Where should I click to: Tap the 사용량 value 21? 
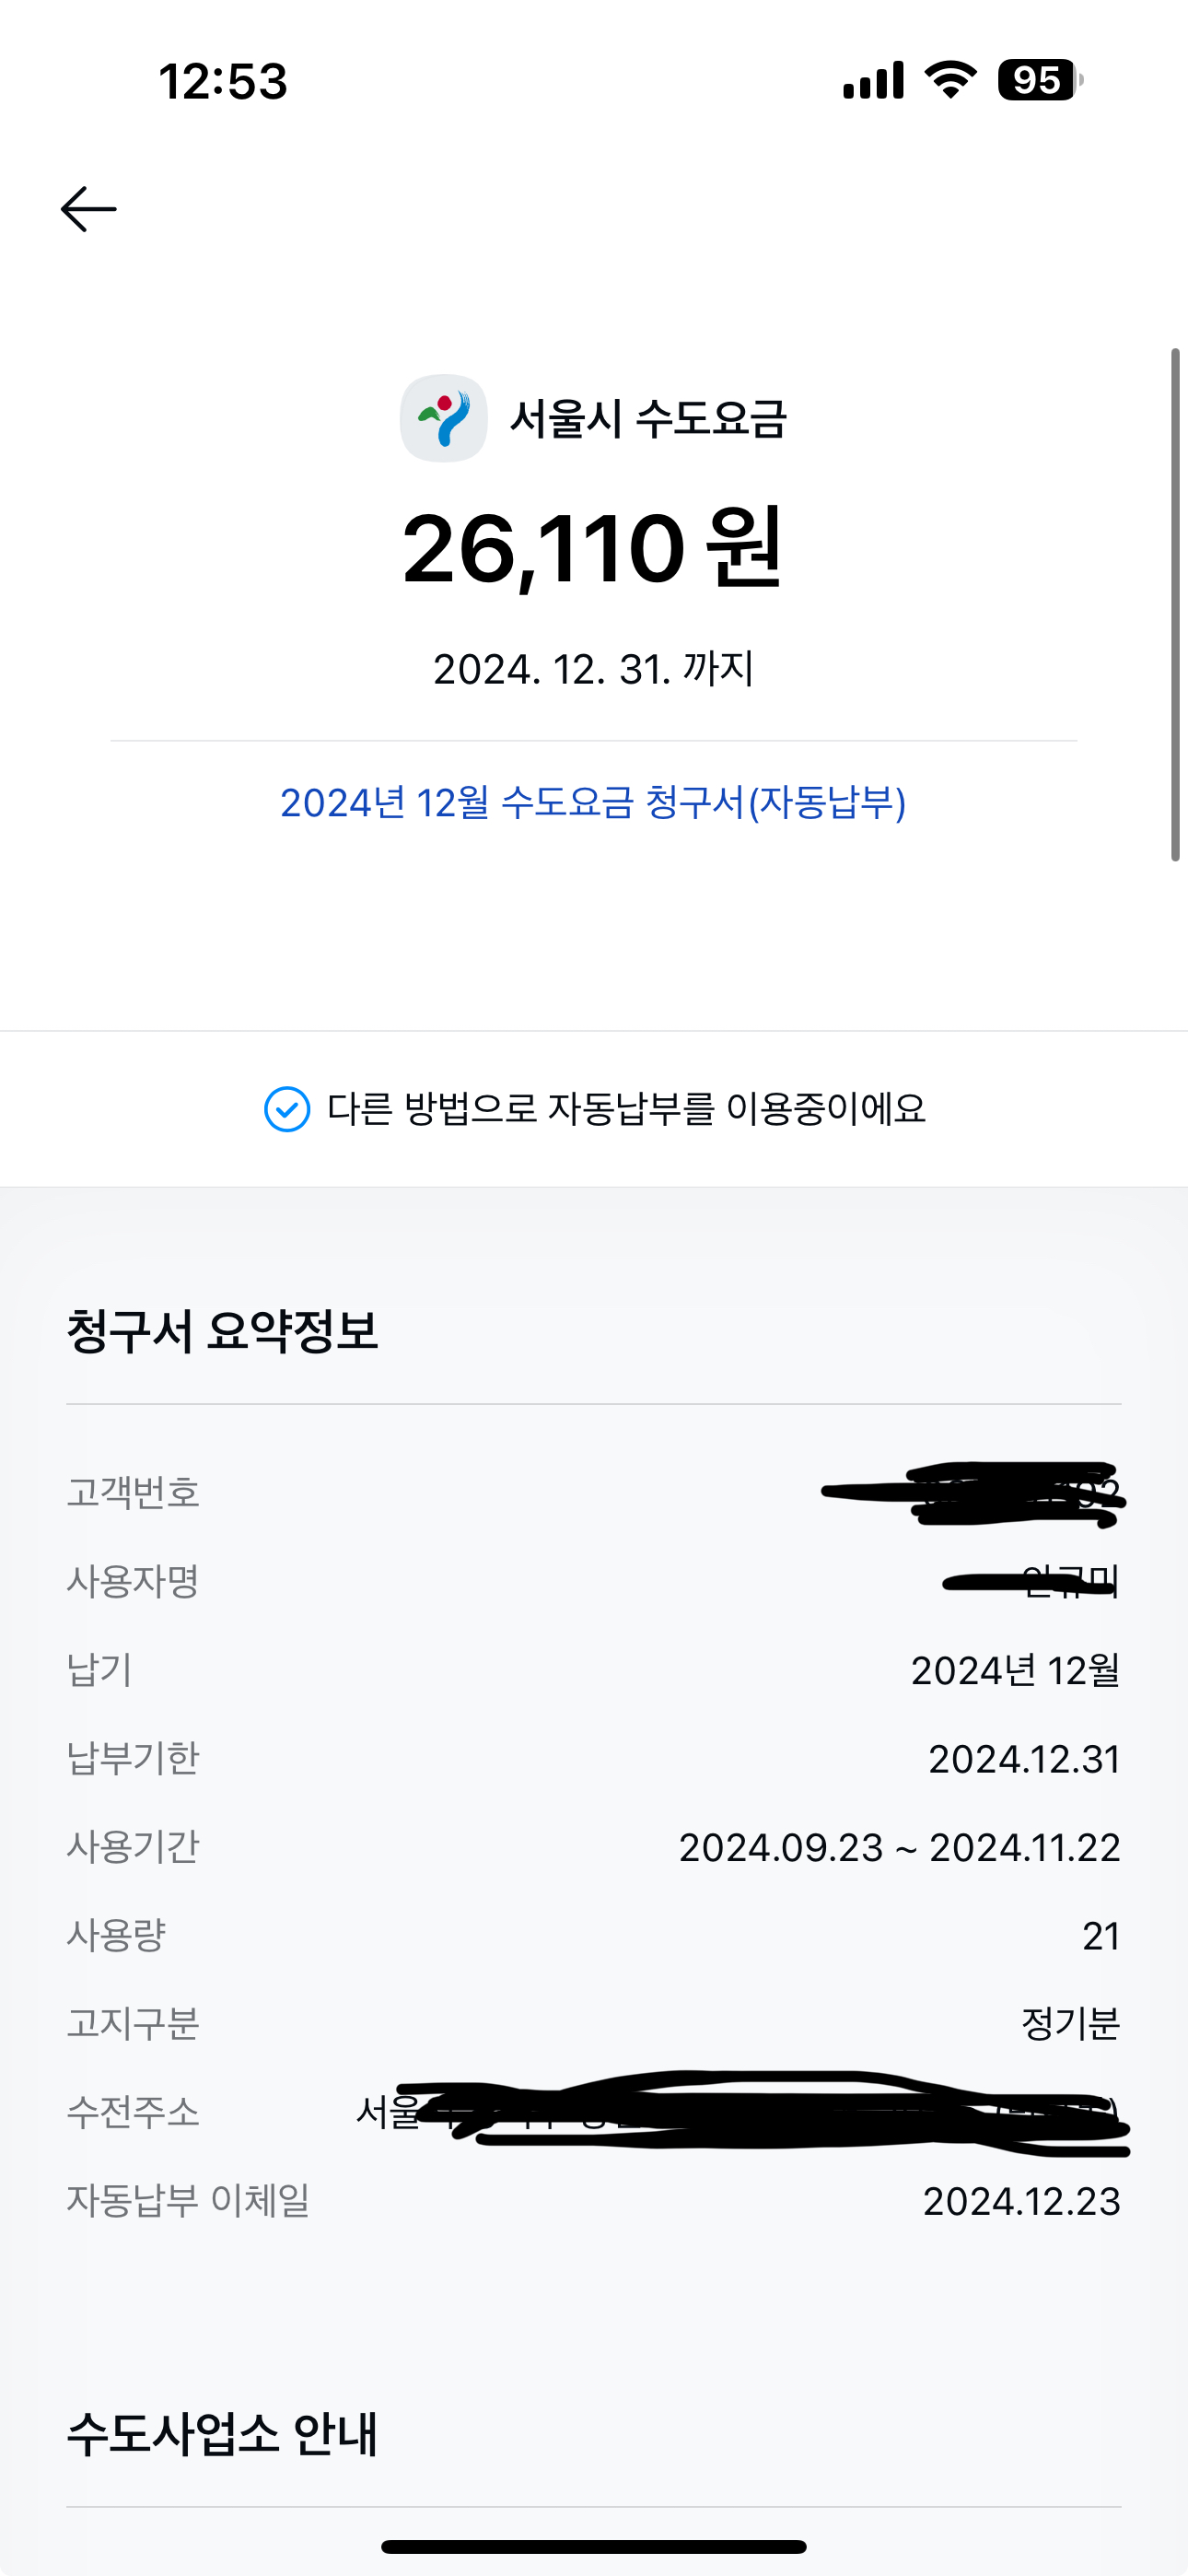click(1100, 1936)
